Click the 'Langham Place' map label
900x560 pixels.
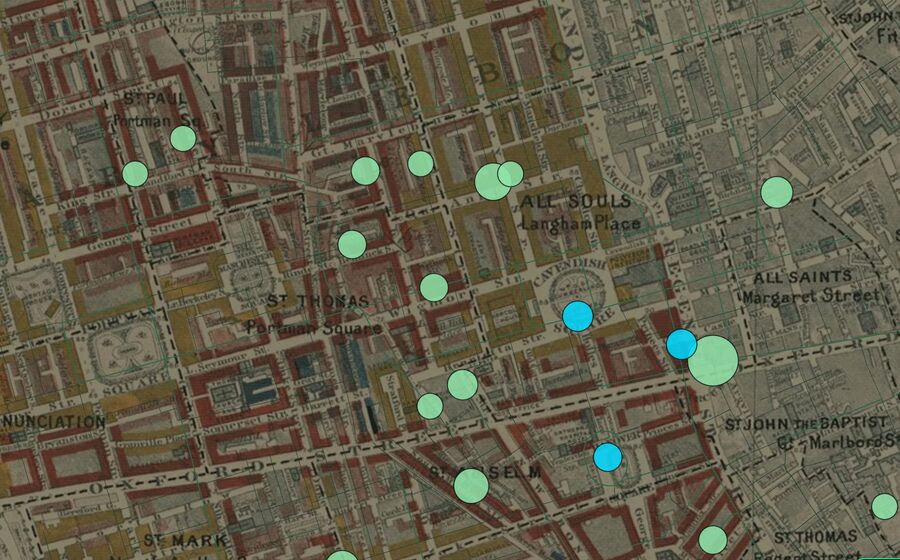[580, 223]
